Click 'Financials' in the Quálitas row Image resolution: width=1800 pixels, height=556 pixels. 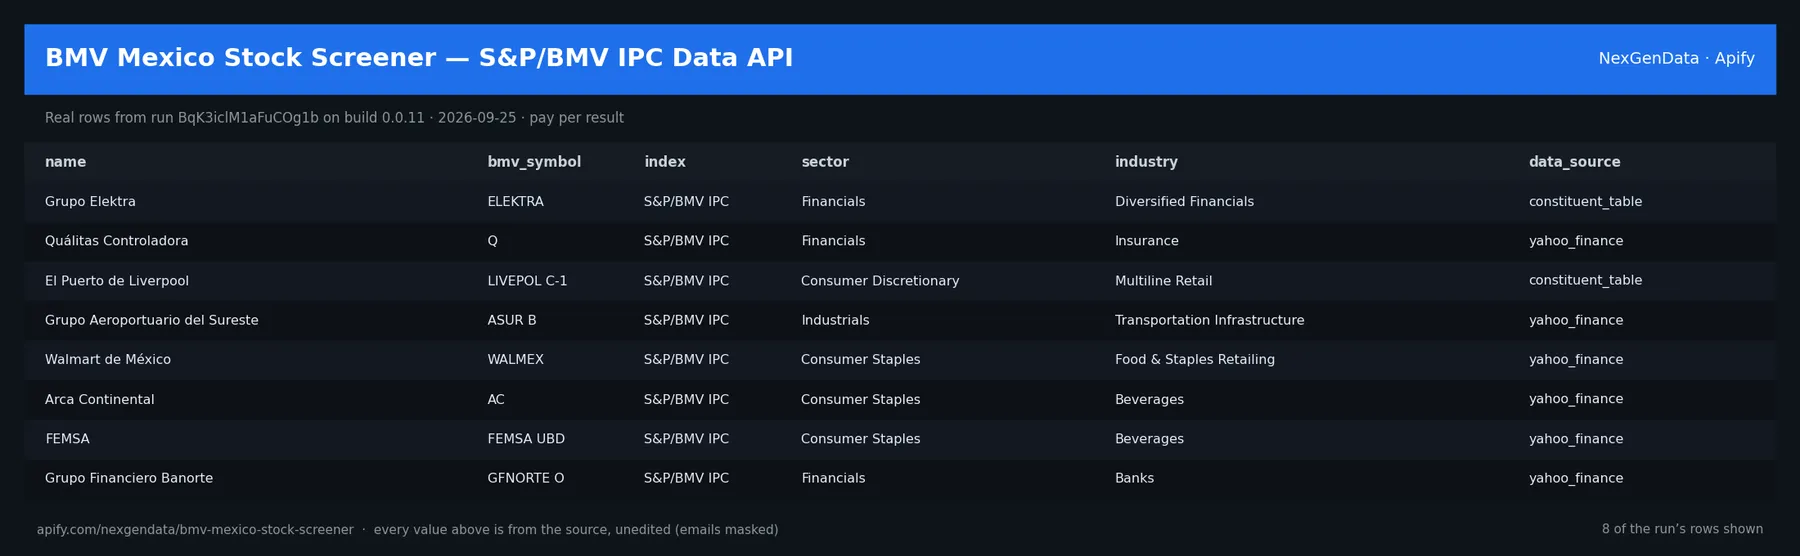(833, 241)
